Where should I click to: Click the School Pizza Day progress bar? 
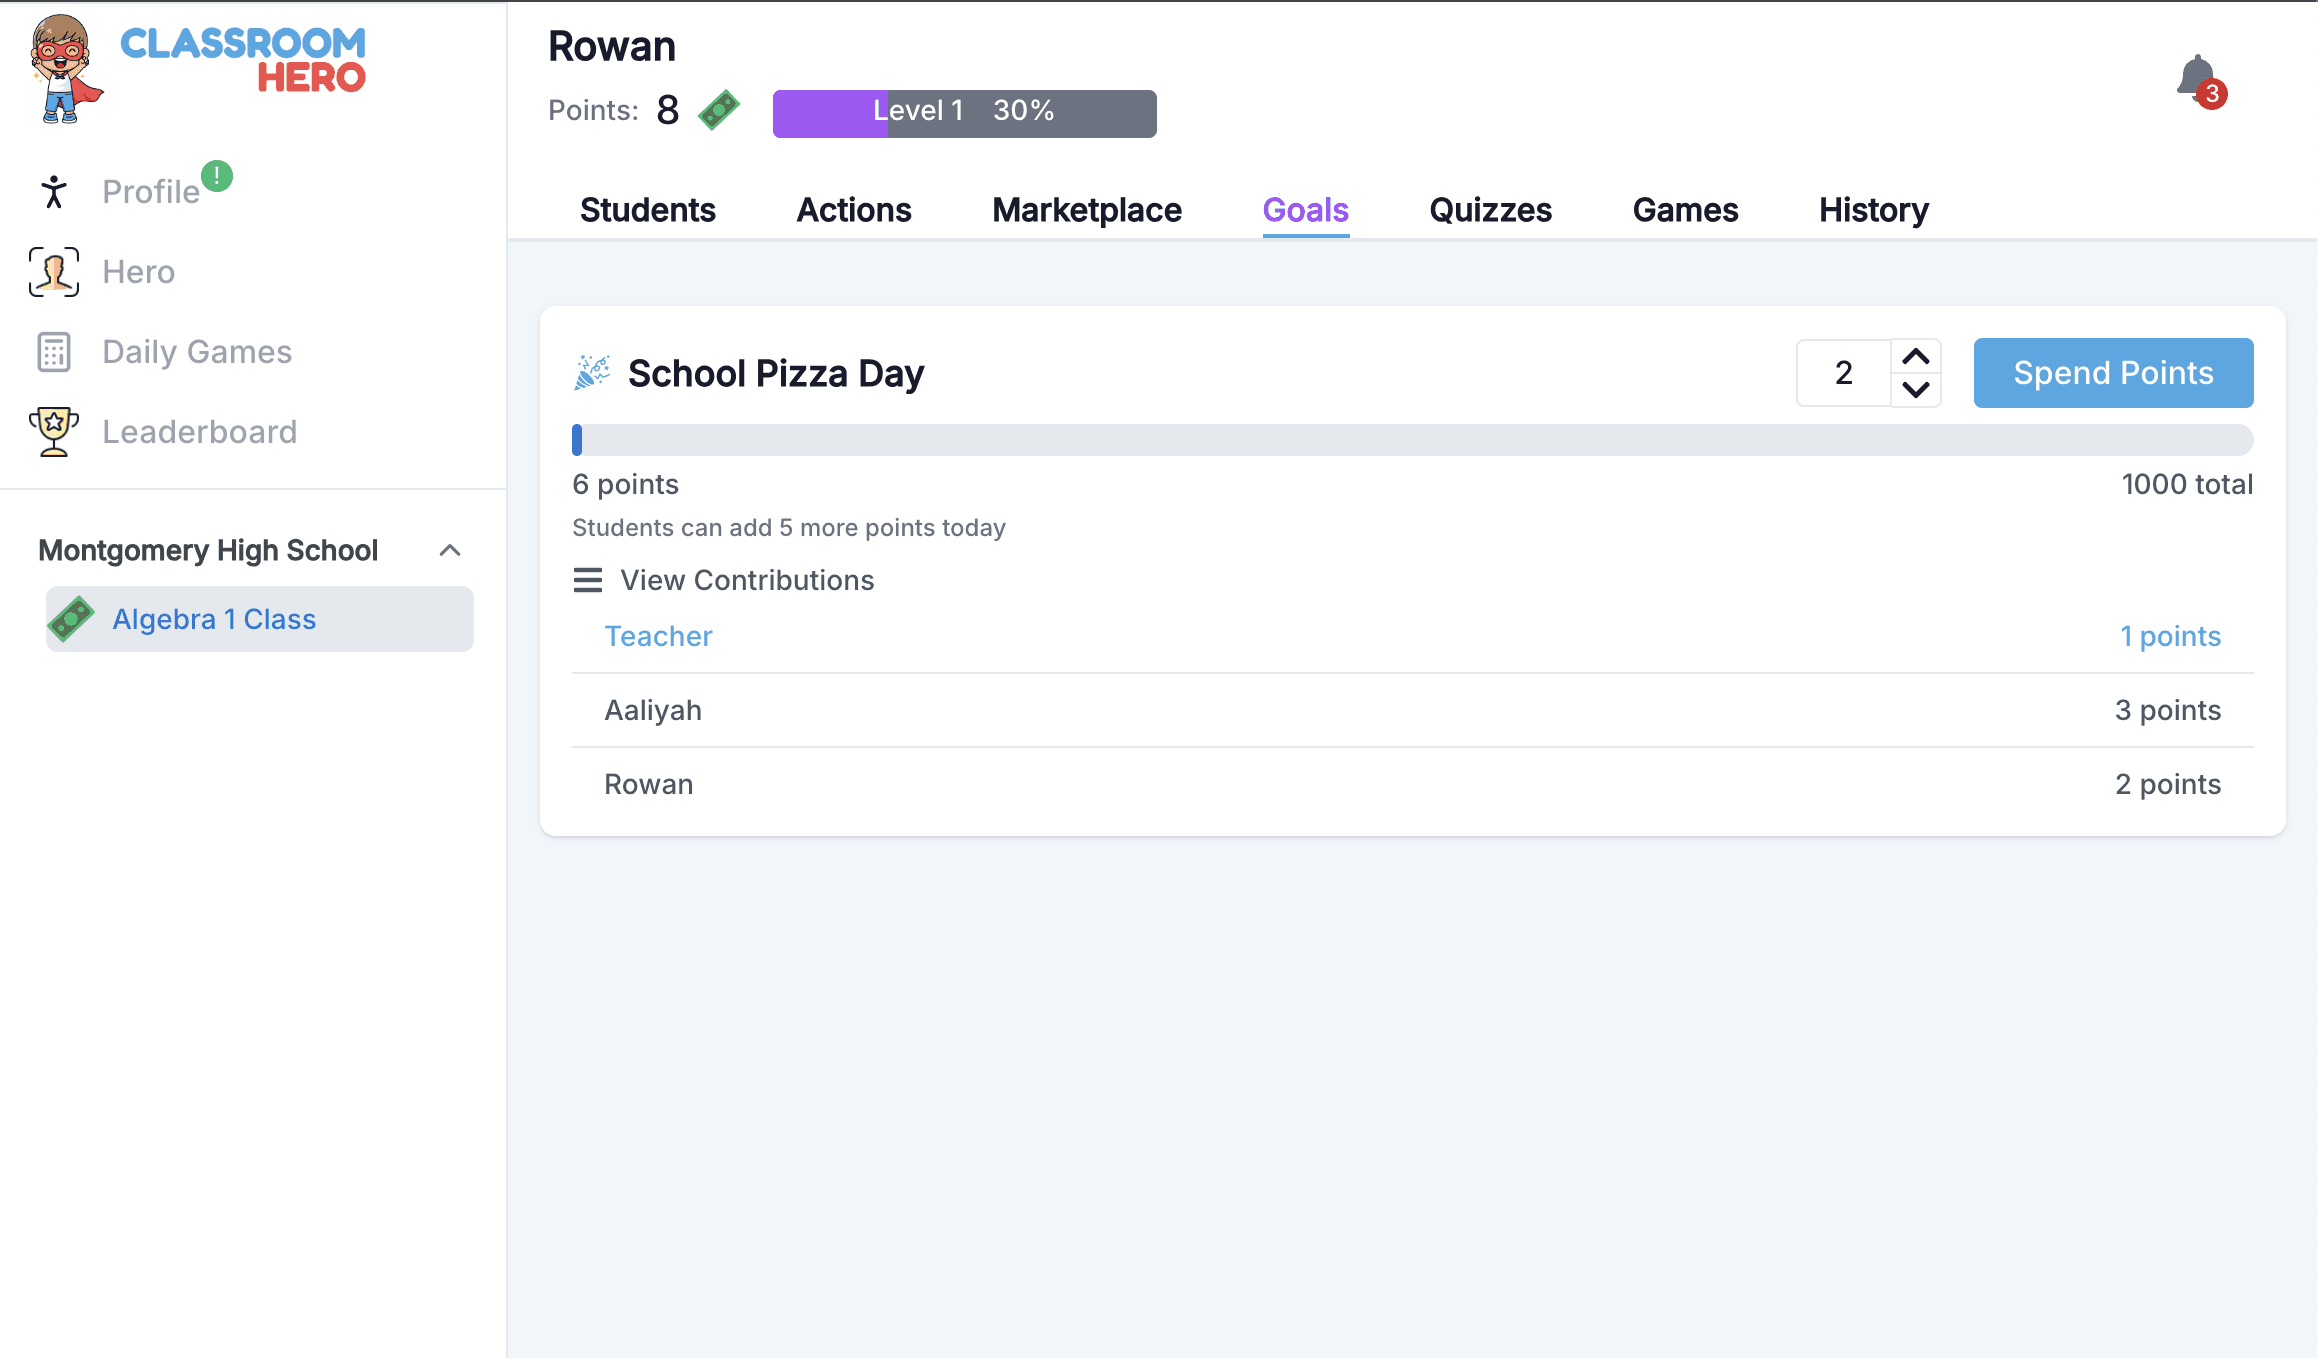pyautogui.click(x=1412, y=440)
